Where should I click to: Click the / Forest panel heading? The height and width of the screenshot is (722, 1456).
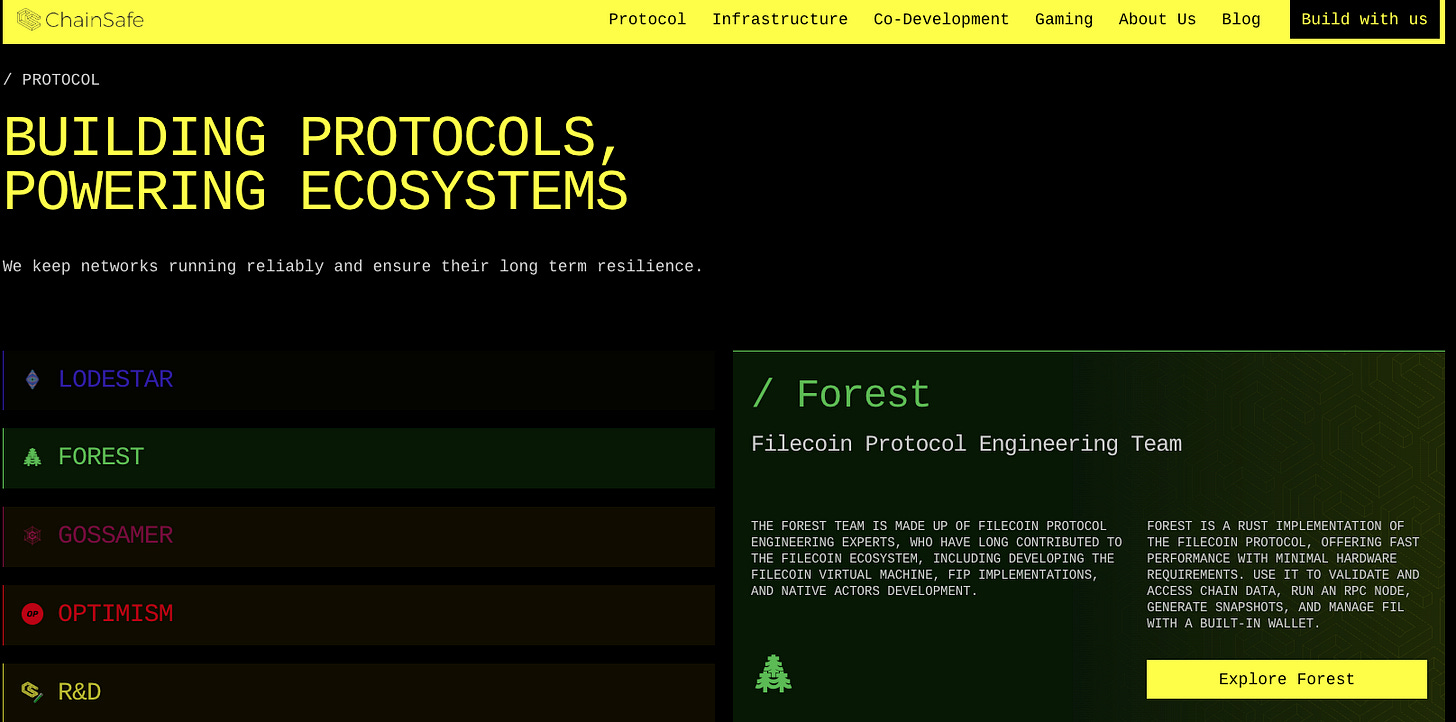click(841, 395)
